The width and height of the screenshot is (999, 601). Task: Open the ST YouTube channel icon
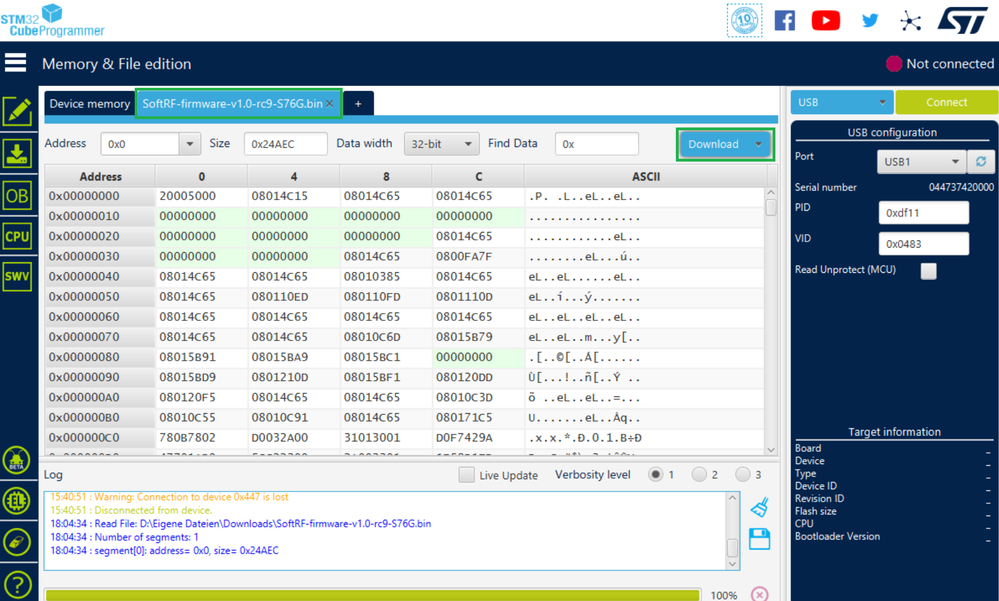826,20
